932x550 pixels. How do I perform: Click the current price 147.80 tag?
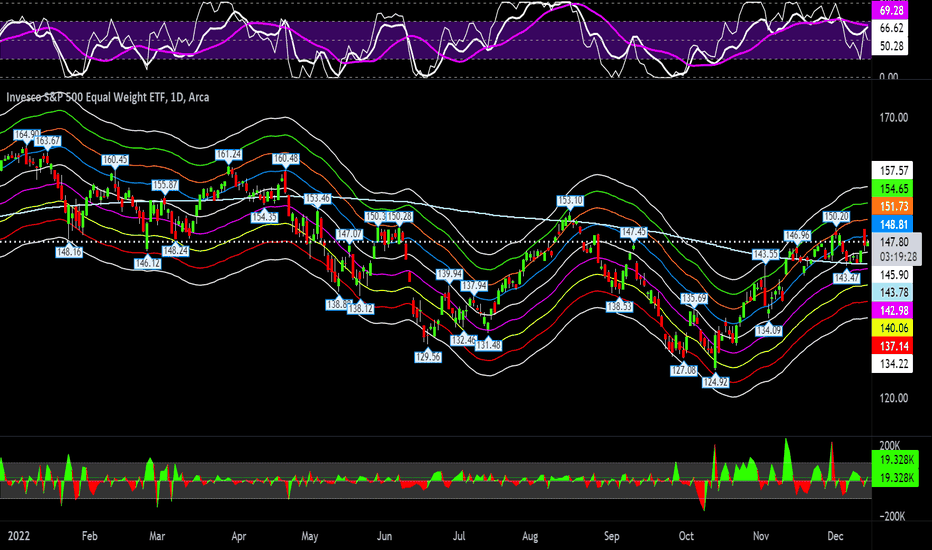tap(893, 242)
